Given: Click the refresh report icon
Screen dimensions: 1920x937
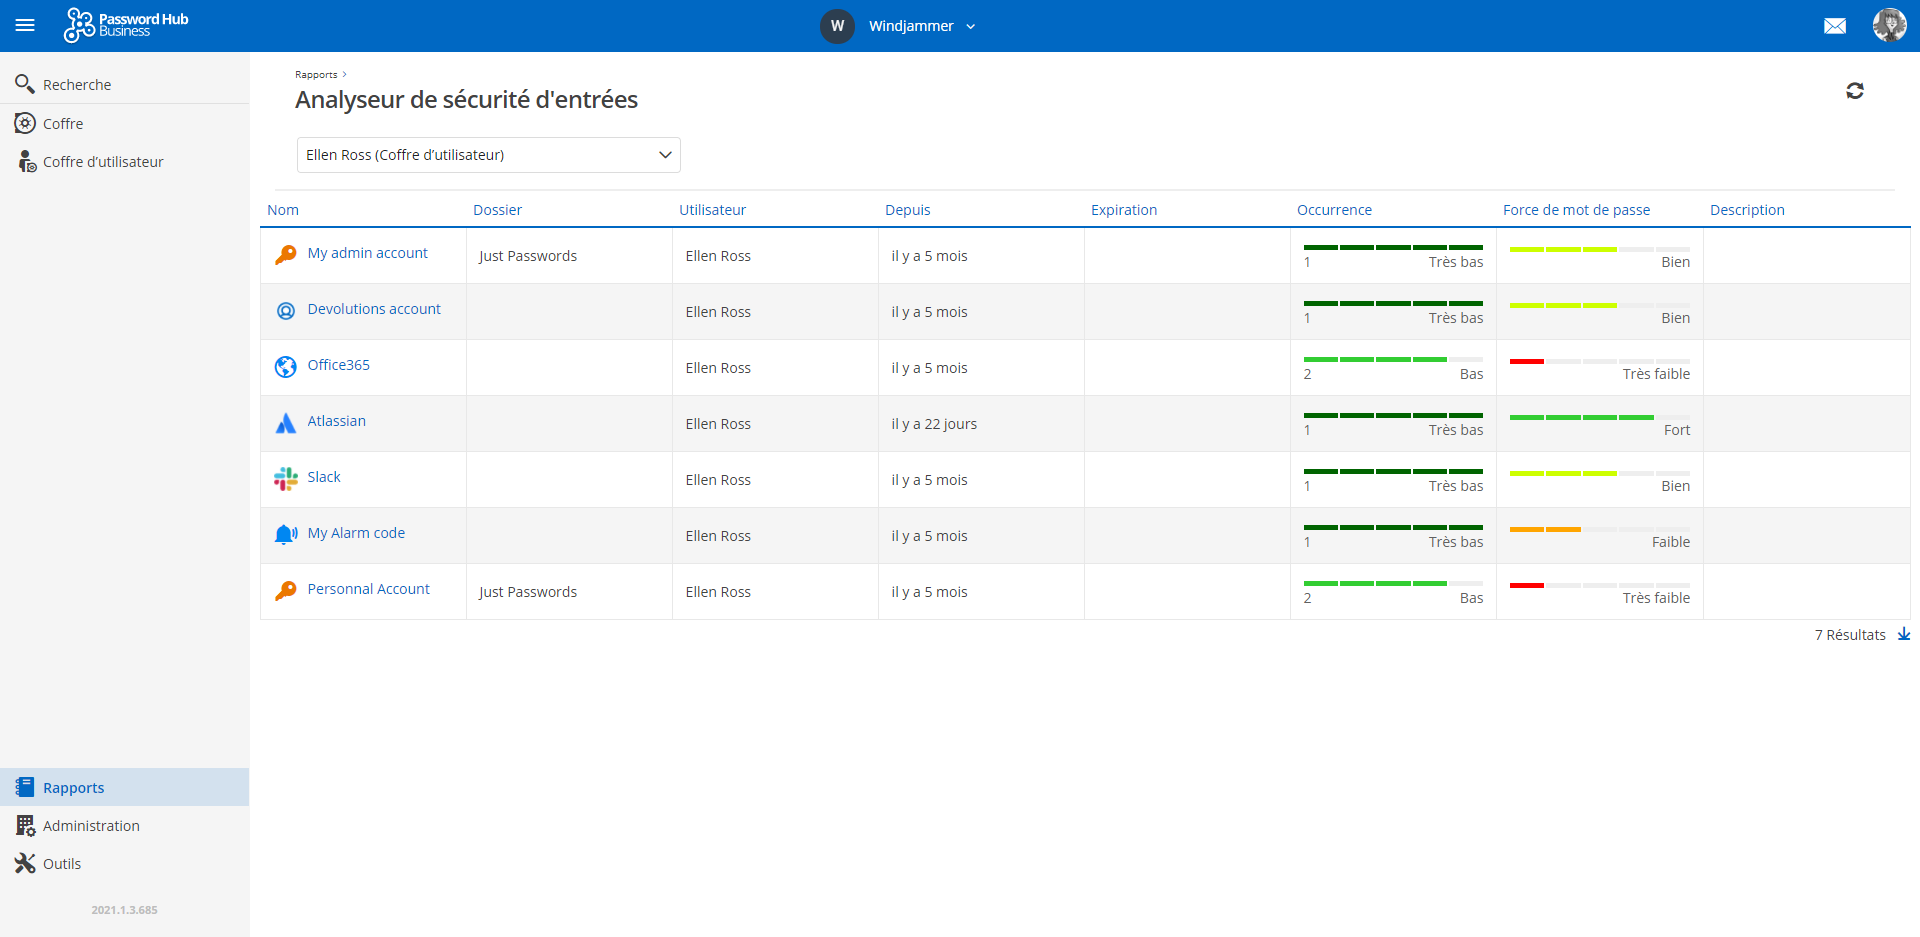Looking at the screenshot, I should click(1854, 91).
